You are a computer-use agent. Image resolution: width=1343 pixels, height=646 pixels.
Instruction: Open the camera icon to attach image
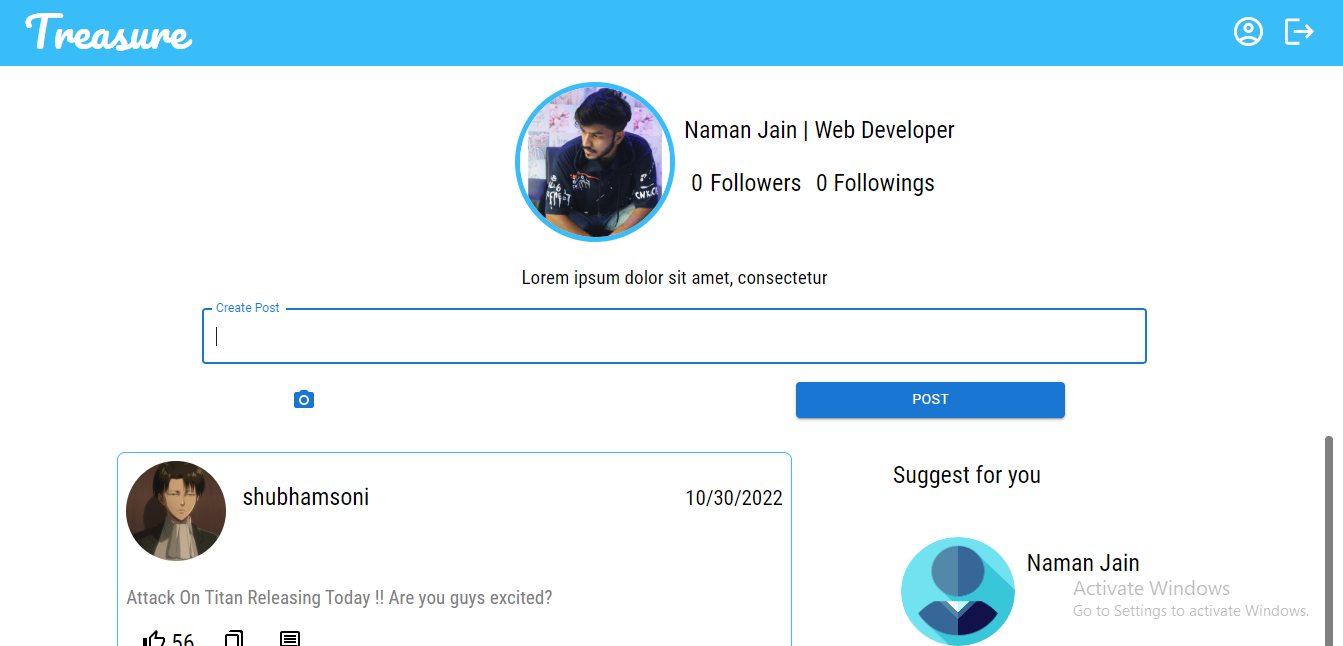coord(303,398)
